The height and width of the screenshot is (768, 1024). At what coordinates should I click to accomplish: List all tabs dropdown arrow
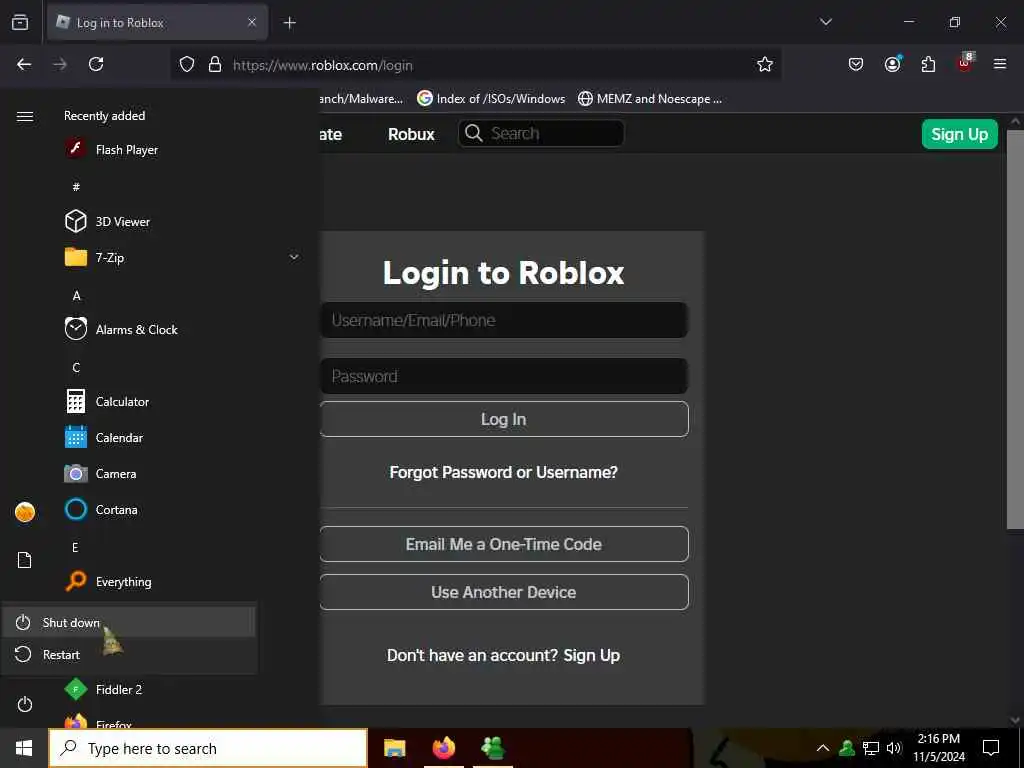coord(825,22)
